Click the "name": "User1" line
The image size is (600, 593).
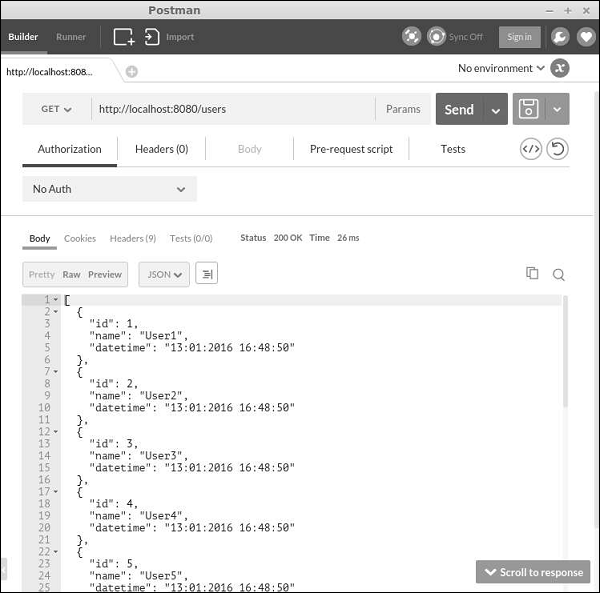[x=139, y=336]
